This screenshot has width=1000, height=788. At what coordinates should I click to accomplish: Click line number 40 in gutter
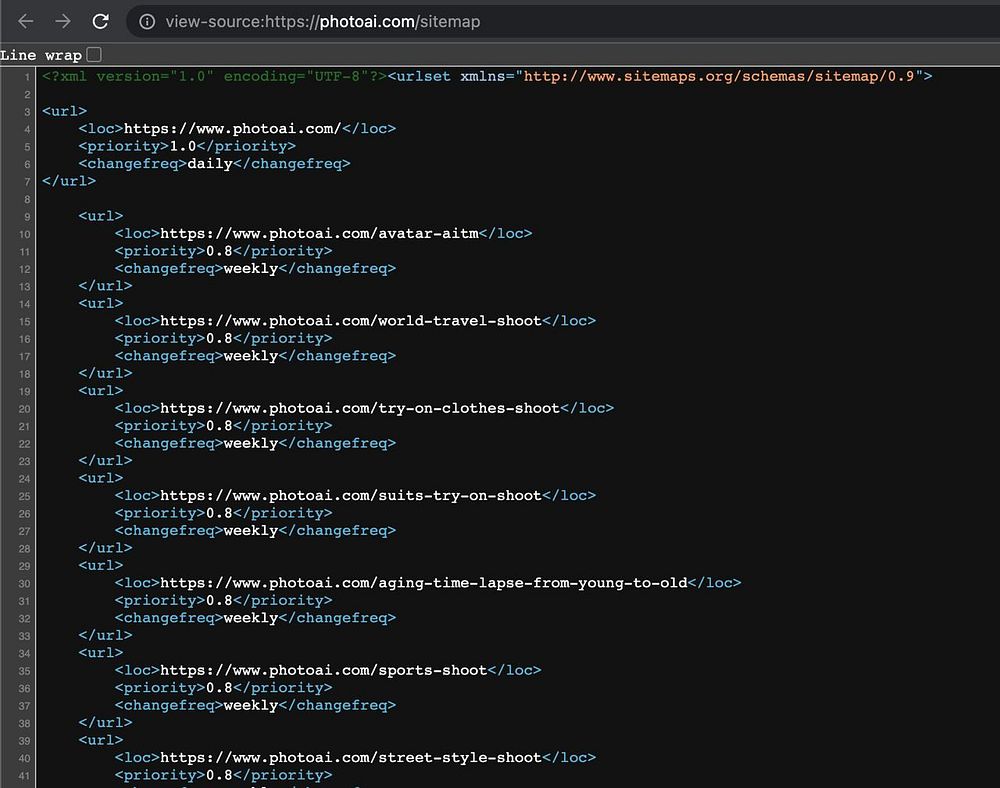pyautogui.click(x=24, y=758)
